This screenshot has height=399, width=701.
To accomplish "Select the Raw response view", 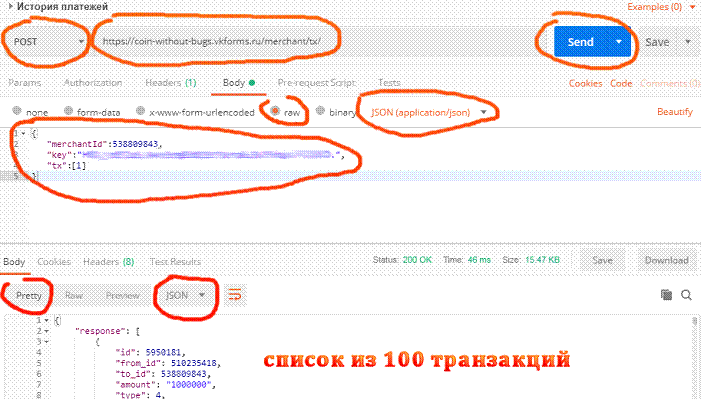I will [74, 295].
